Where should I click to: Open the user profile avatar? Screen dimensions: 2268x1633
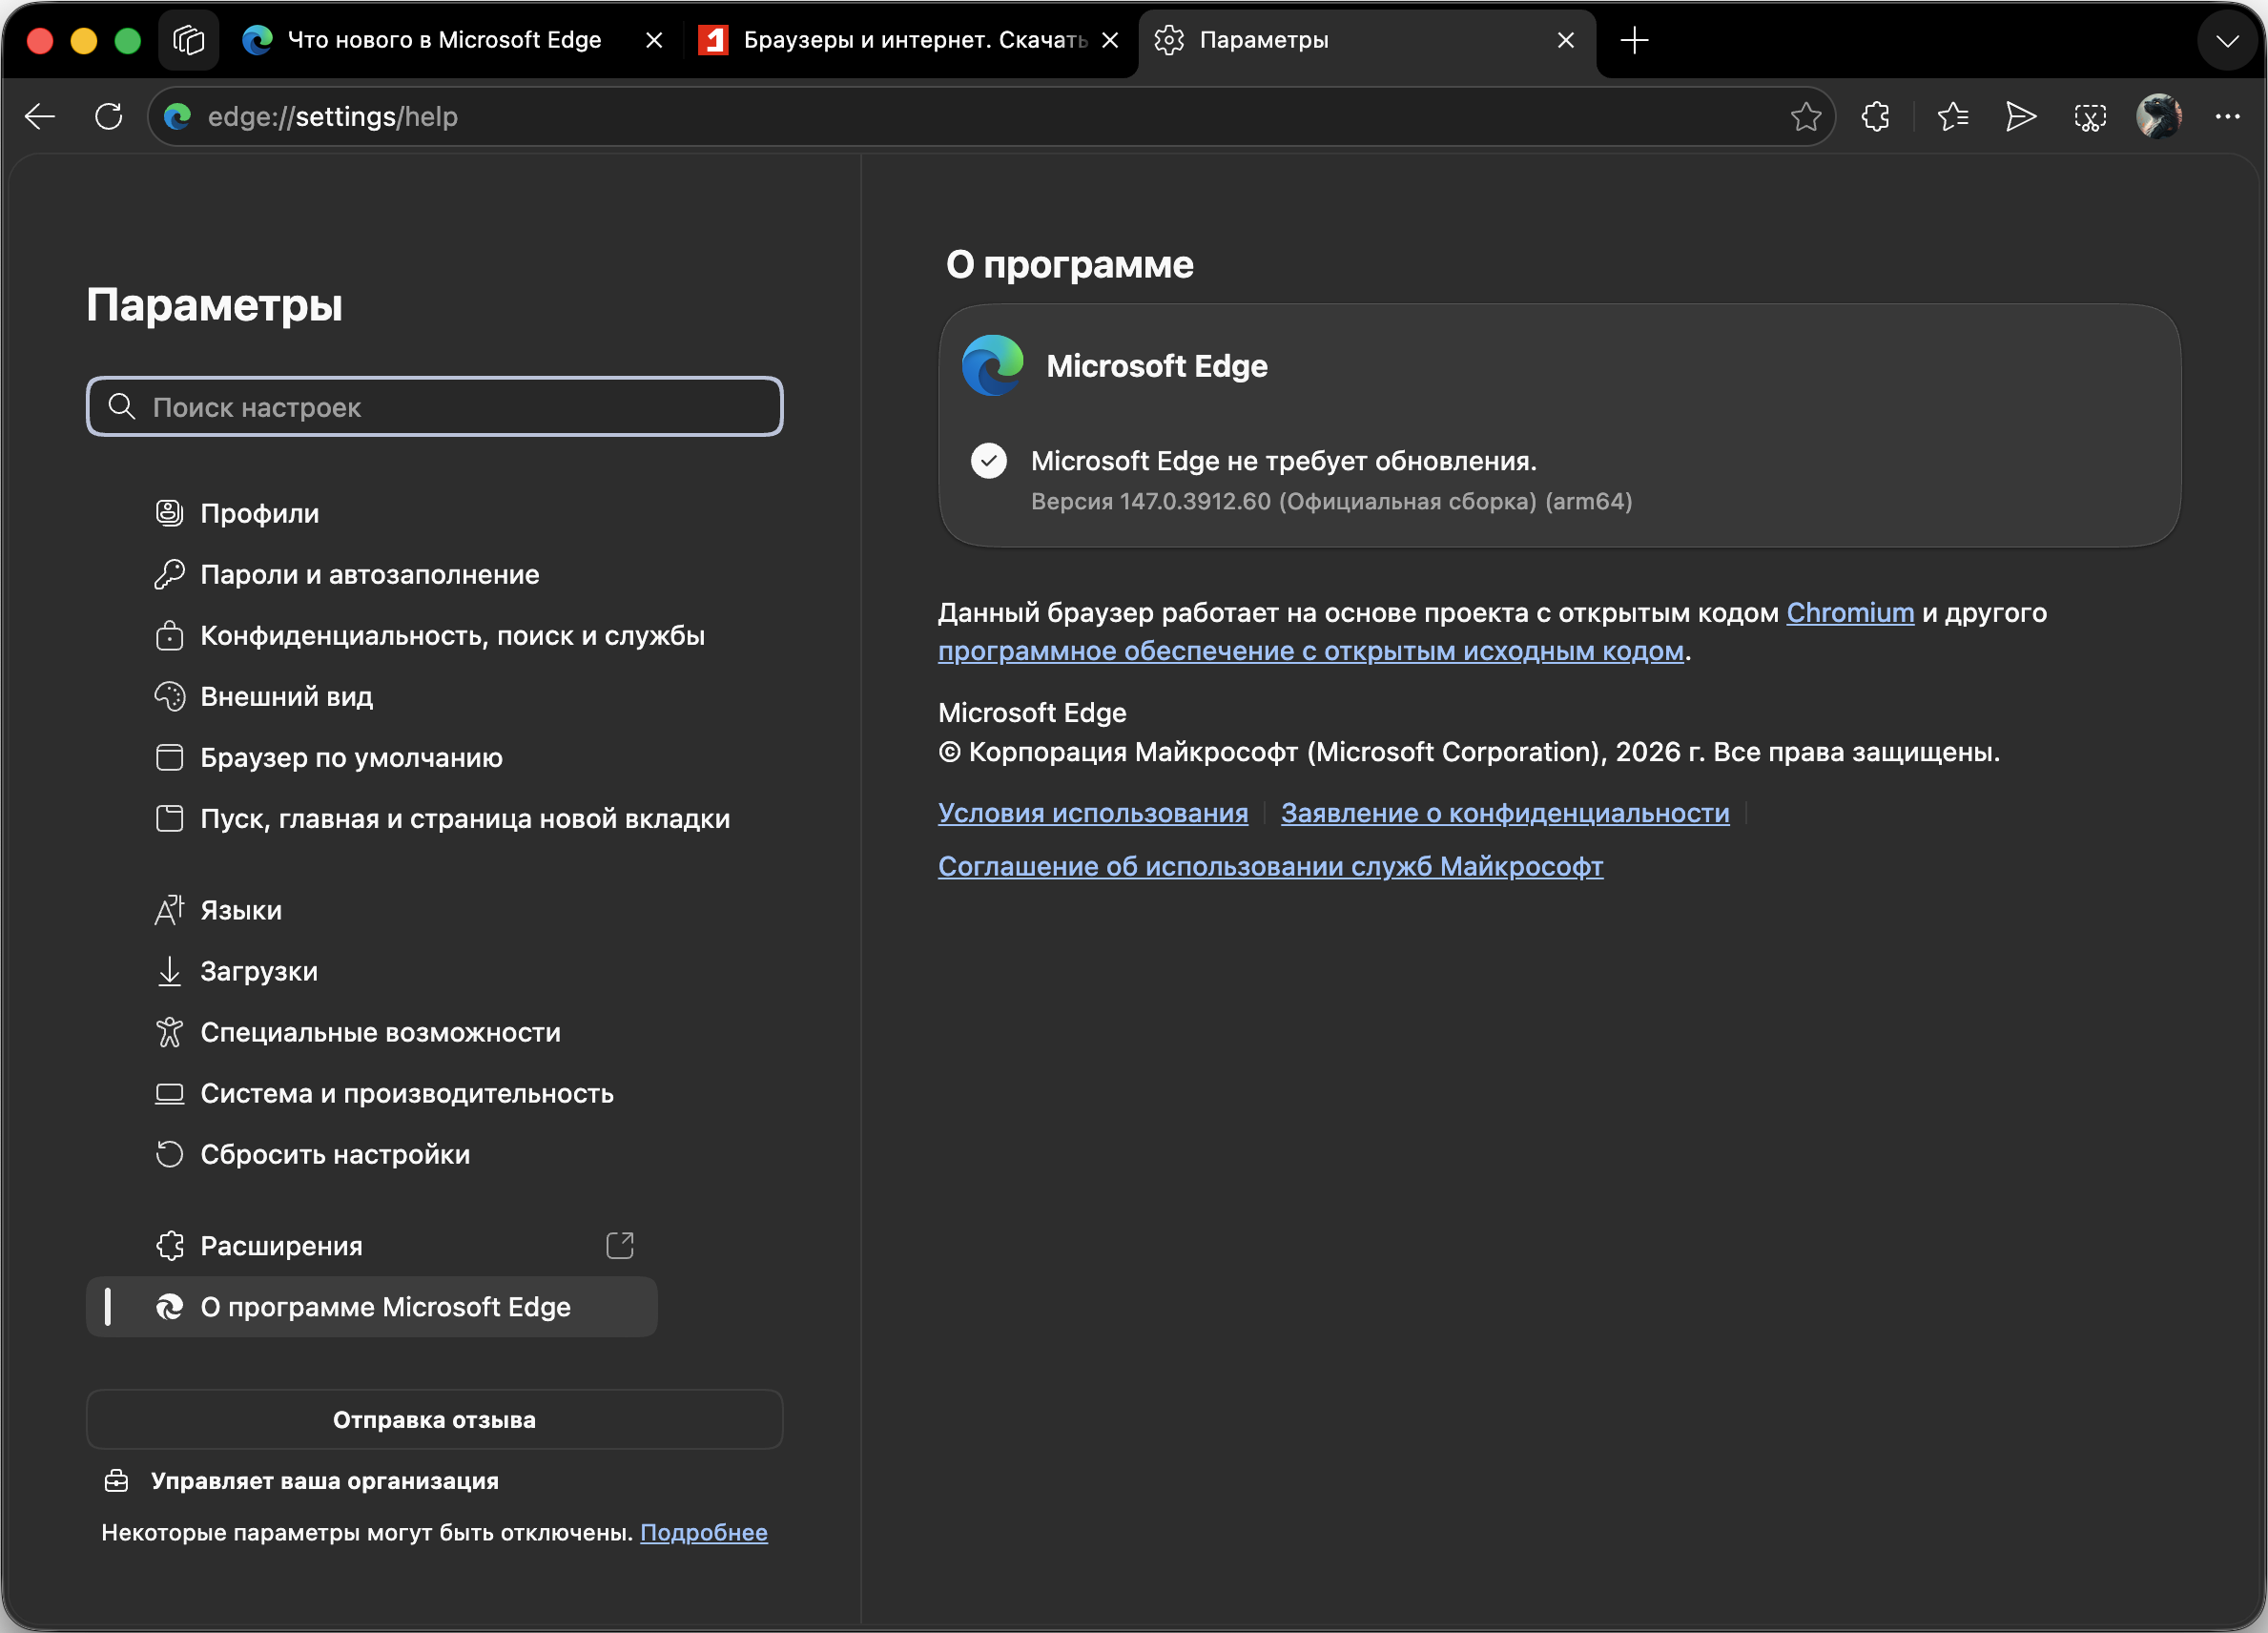2158,117
